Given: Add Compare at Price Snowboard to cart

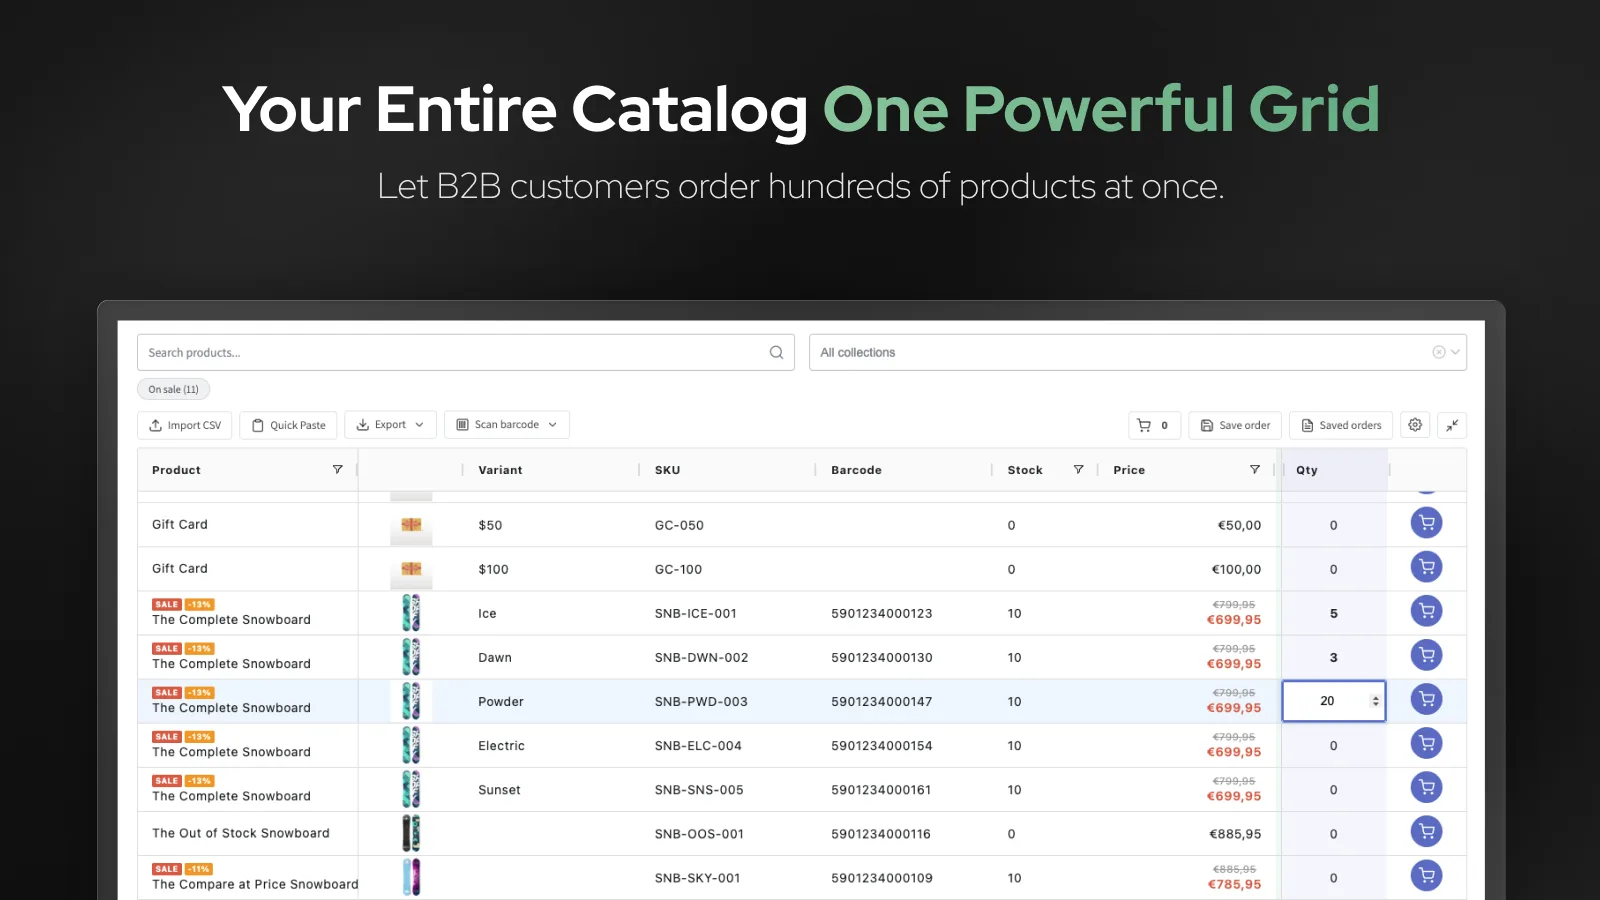Looking at the screenshot, I should click(1427, 876).
